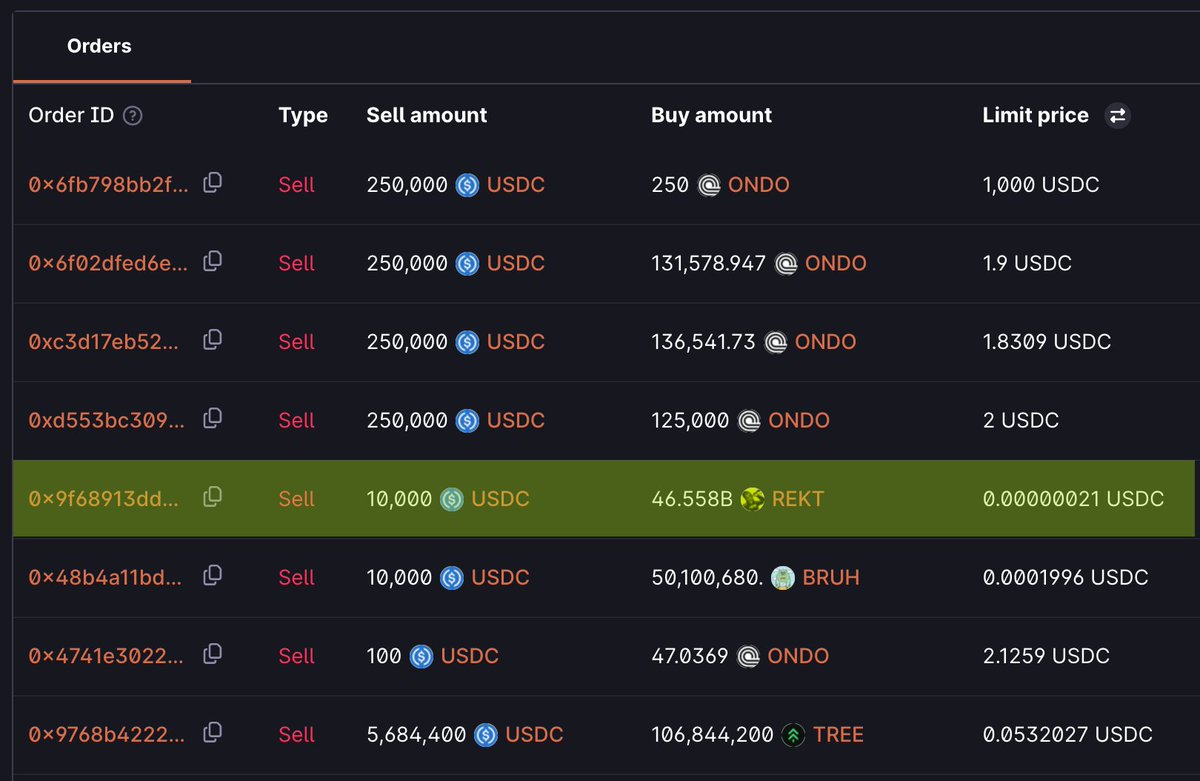Copy order ID 0x6f02dfed6e
1200x781 pixels.
(x=212, y=261)
